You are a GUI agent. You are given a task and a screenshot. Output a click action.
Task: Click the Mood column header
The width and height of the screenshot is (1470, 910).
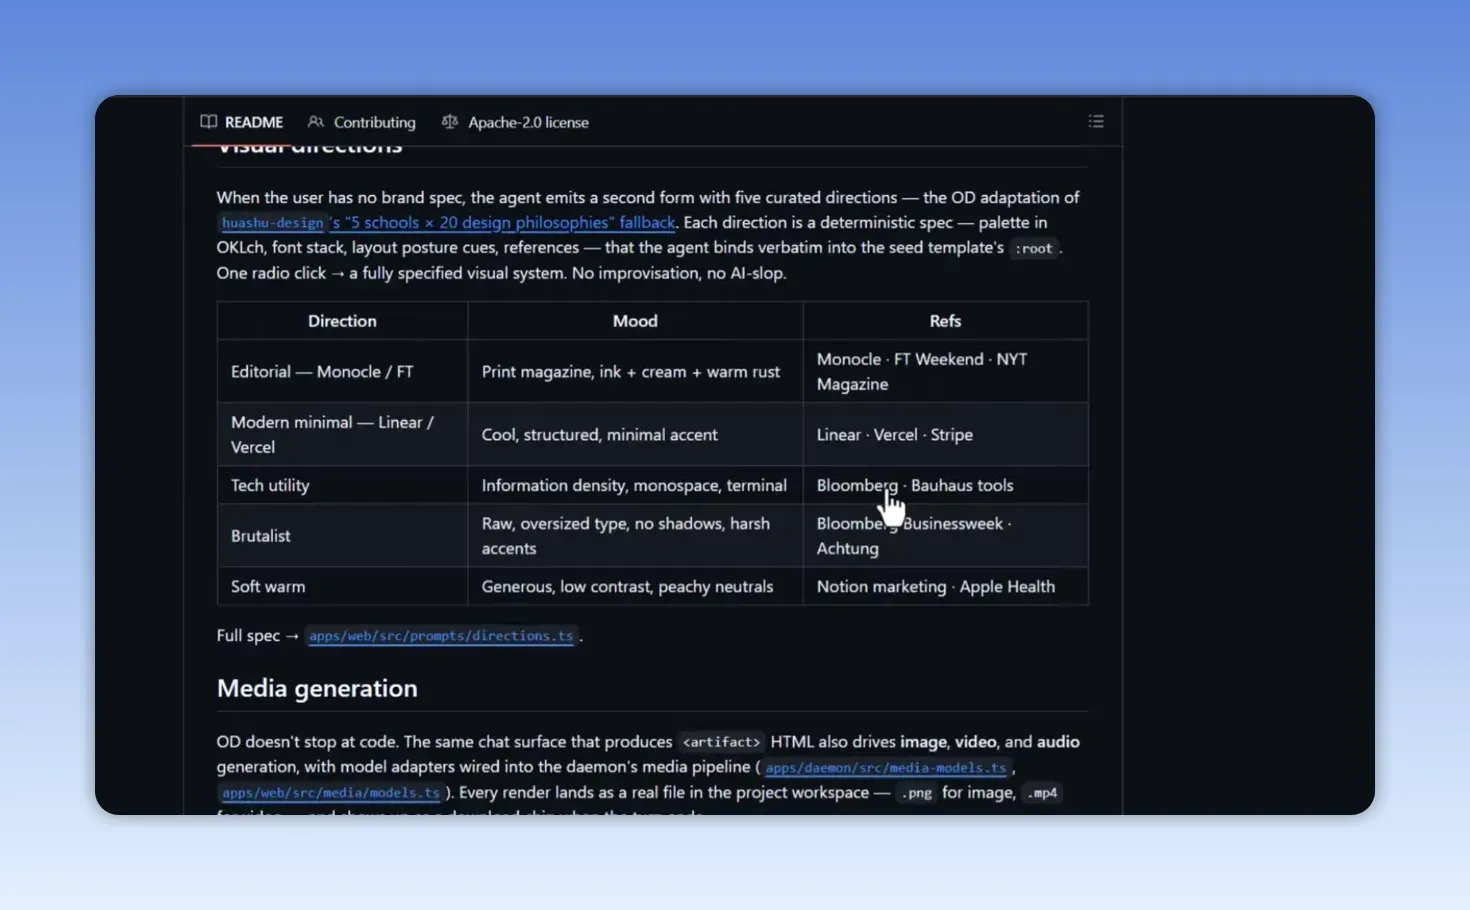point(635,321)
